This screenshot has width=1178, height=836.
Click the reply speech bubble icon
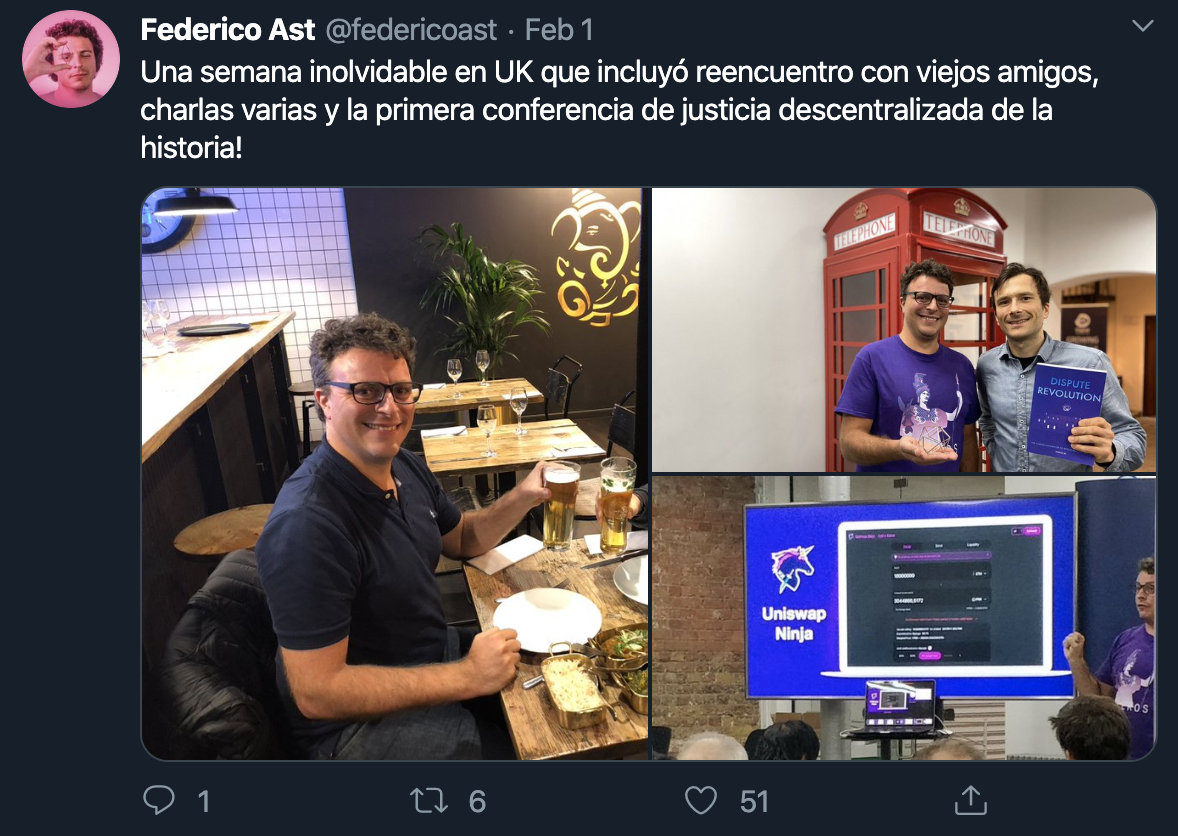pyautogui.click(x=159, y=800)
